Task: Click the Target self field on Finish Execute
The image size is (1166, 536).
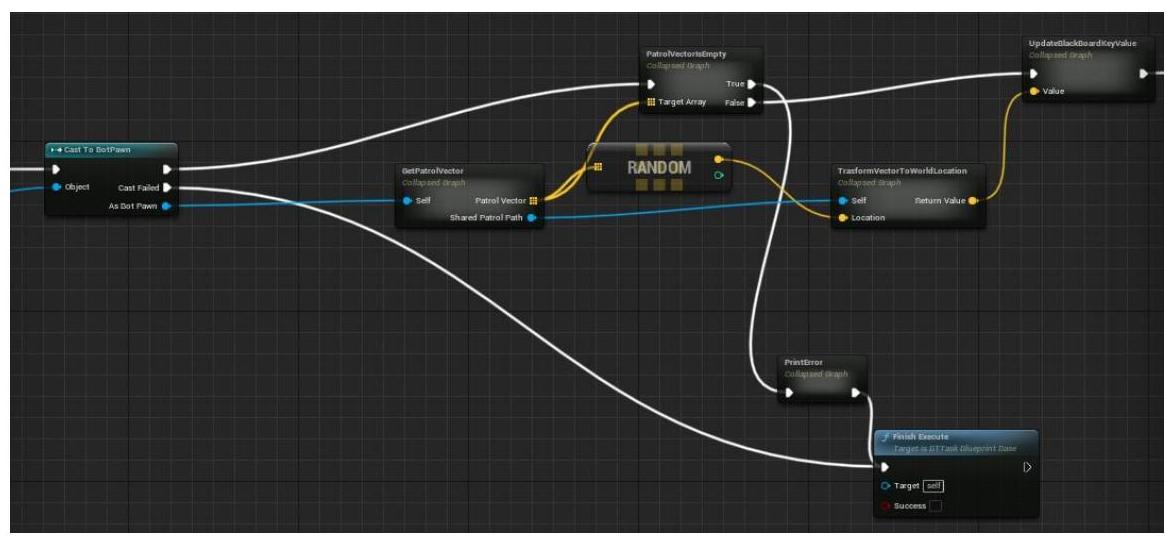Action: (933, 486)
